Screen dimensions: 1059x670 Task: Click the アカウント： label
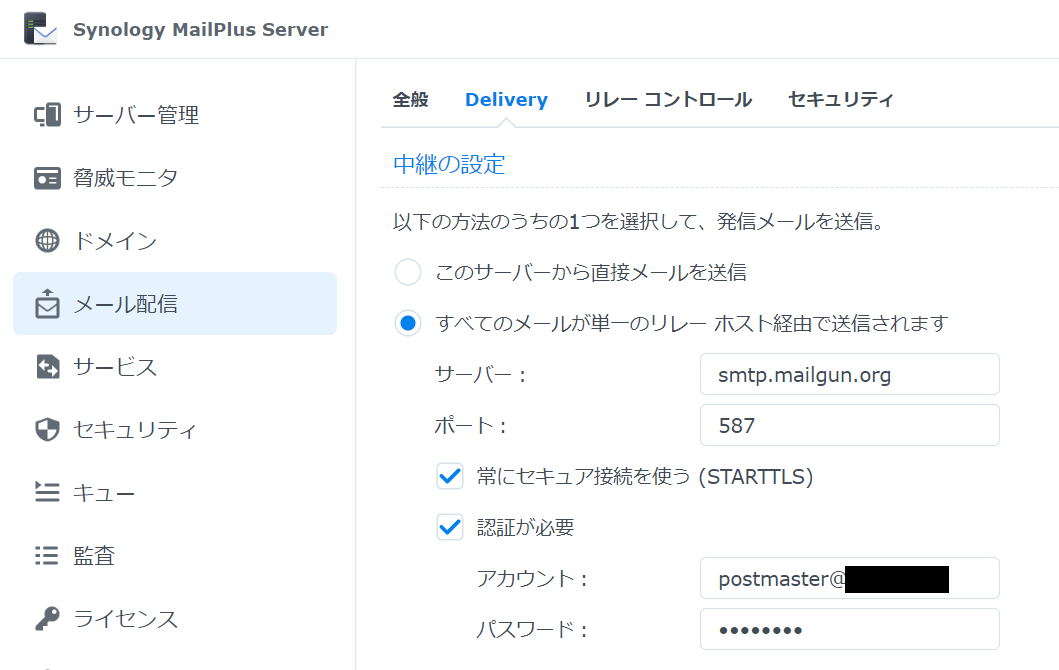532,579
